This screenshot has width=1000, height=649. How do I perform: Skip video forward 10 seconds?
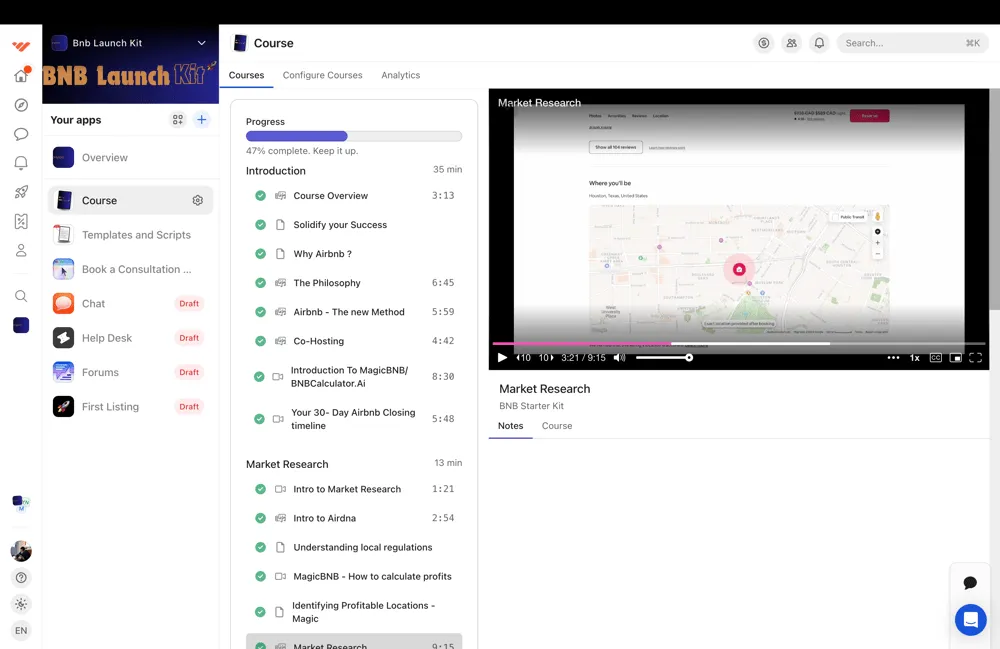(x=546, y=358)
